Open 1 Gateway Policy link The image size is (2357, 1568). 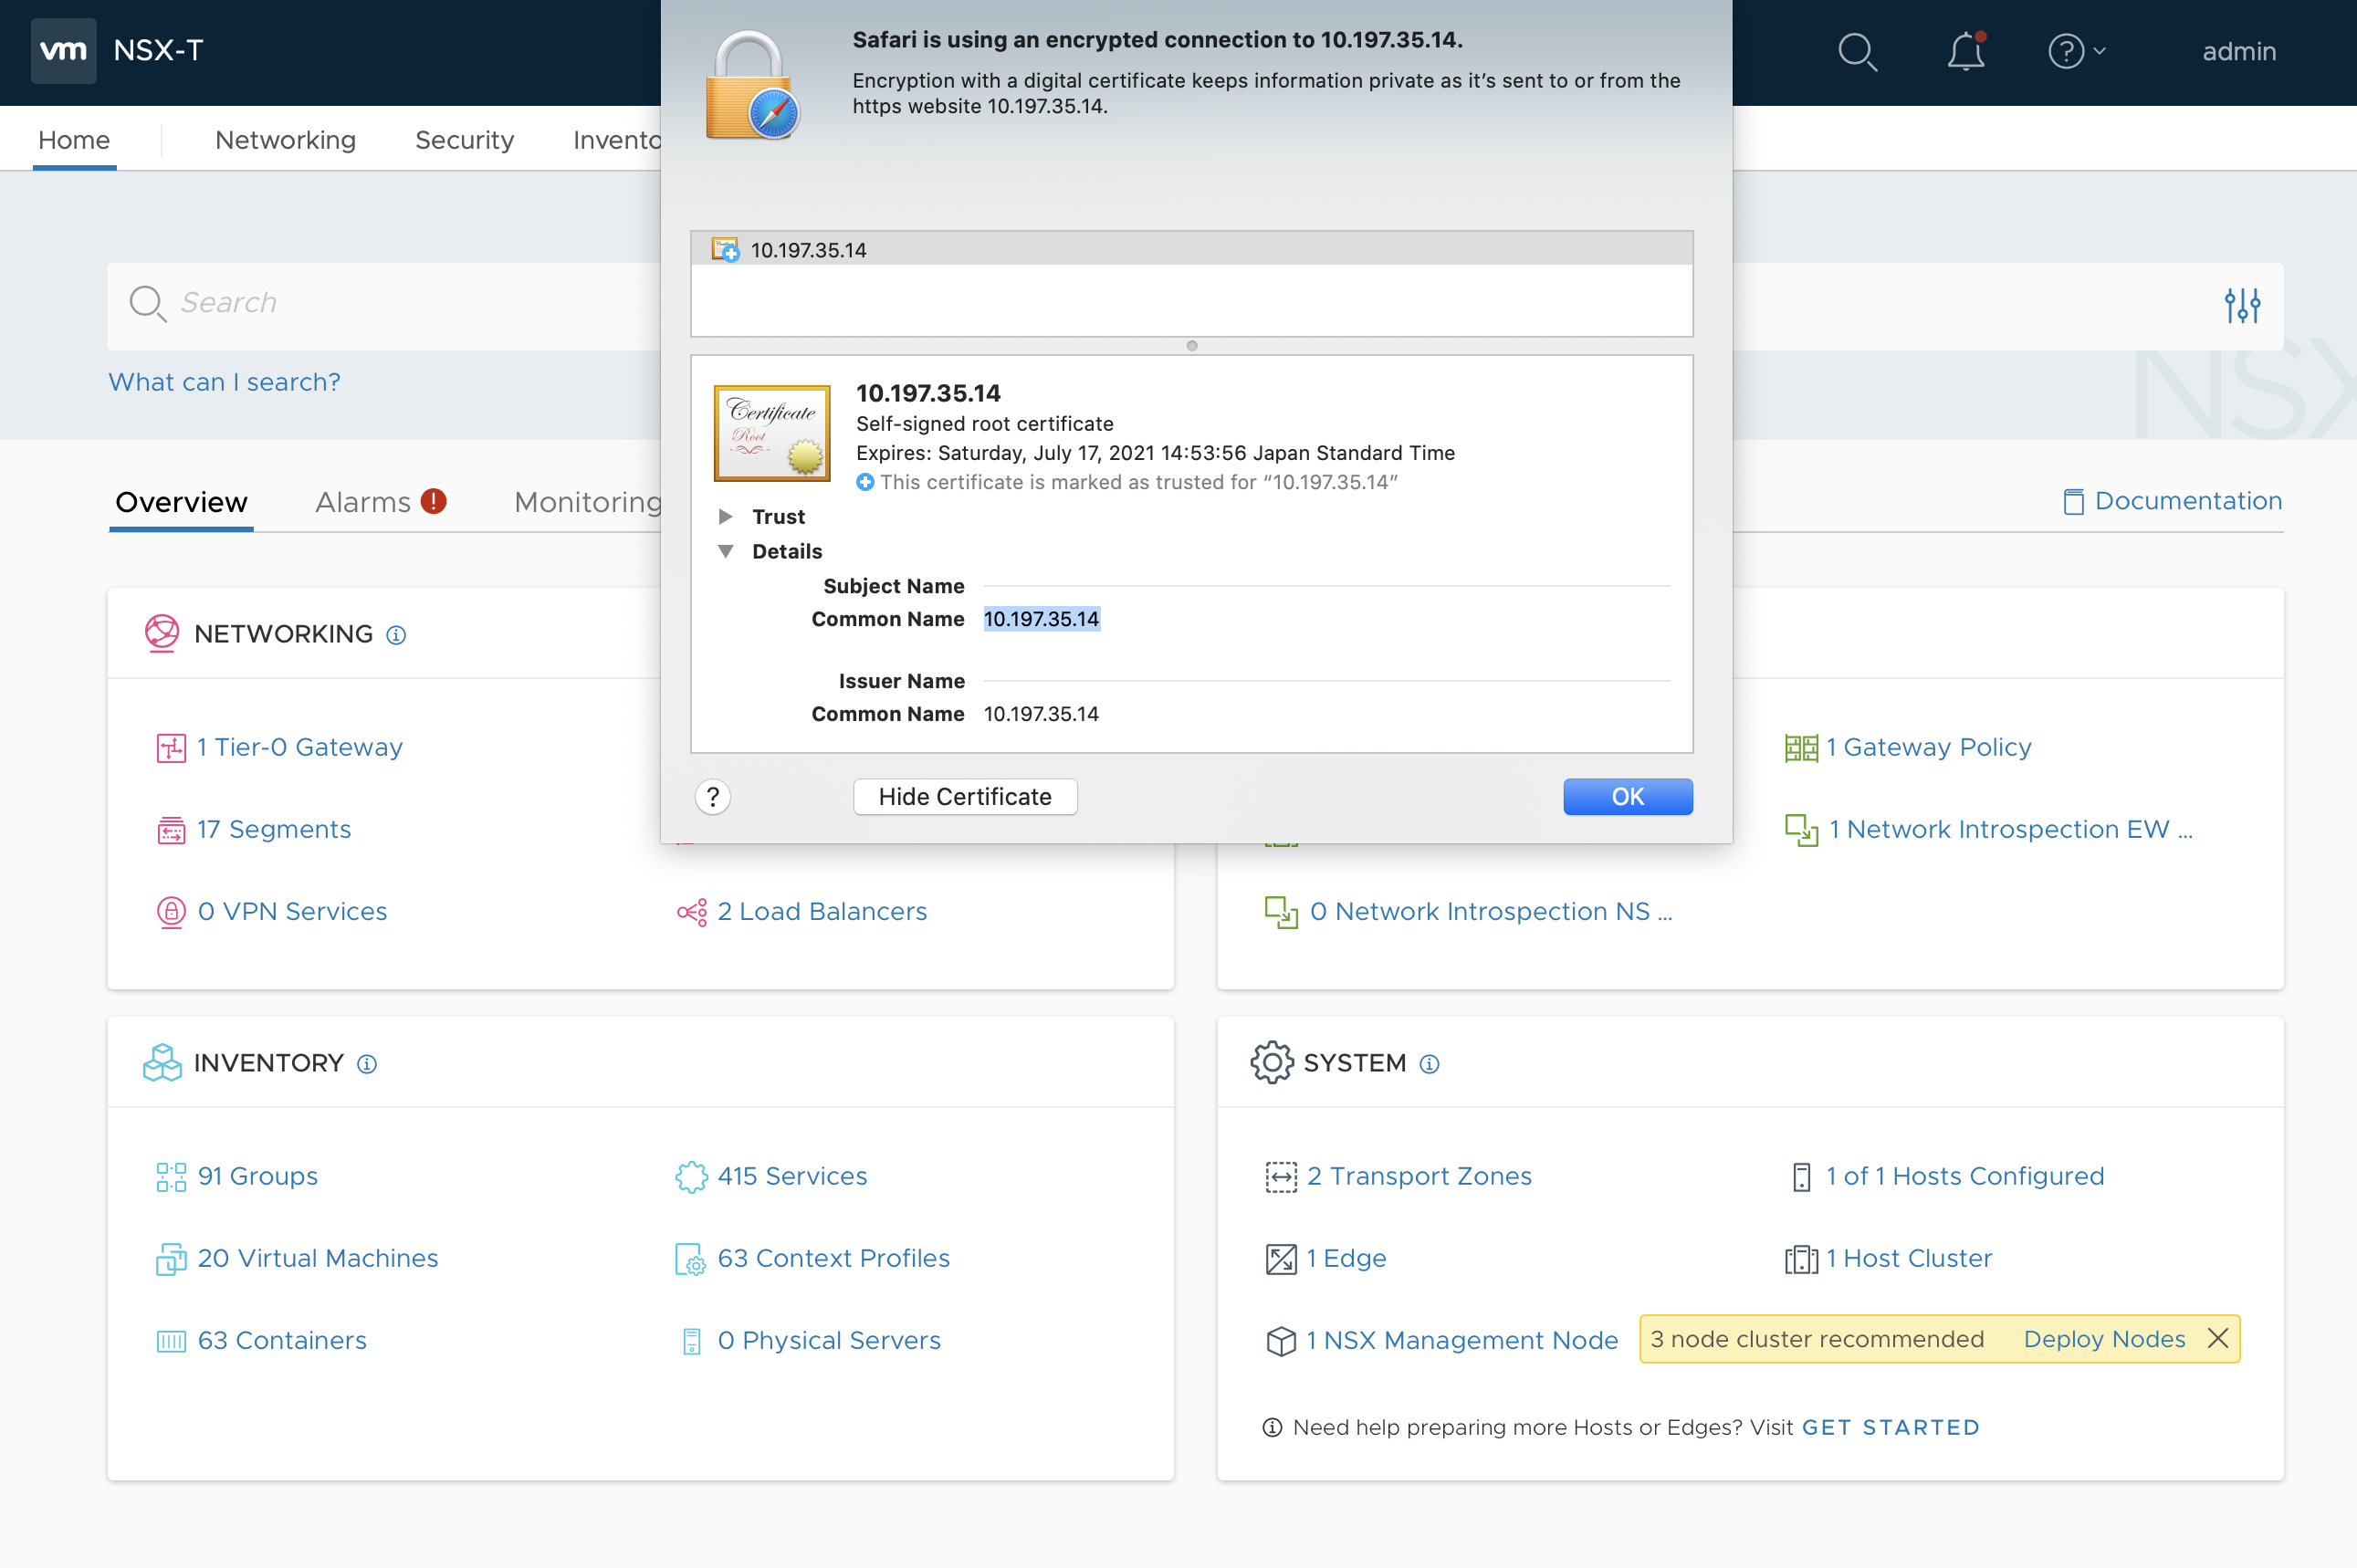1928,747
